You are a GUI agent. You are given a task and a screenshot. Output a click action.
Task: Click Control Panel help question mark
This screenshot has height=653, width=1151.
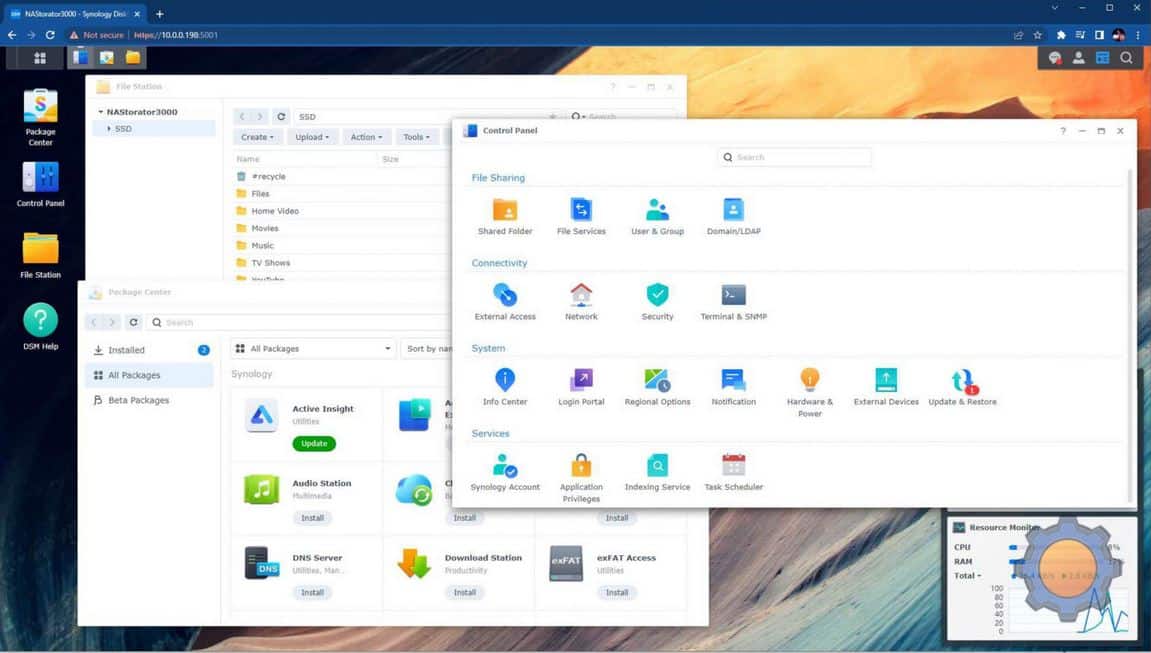click(1062, 131)
